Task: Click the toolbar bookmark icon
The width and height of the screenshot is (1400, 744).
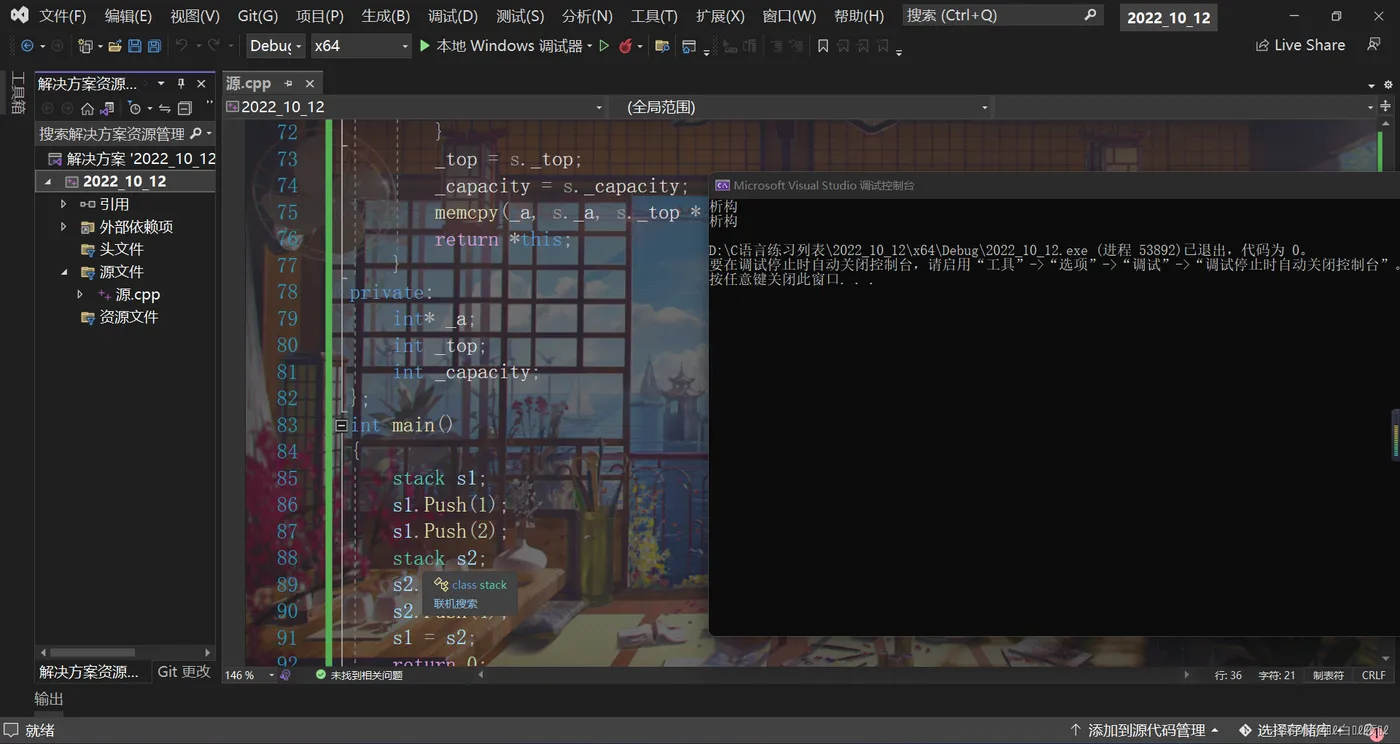Action: (823, 46)
